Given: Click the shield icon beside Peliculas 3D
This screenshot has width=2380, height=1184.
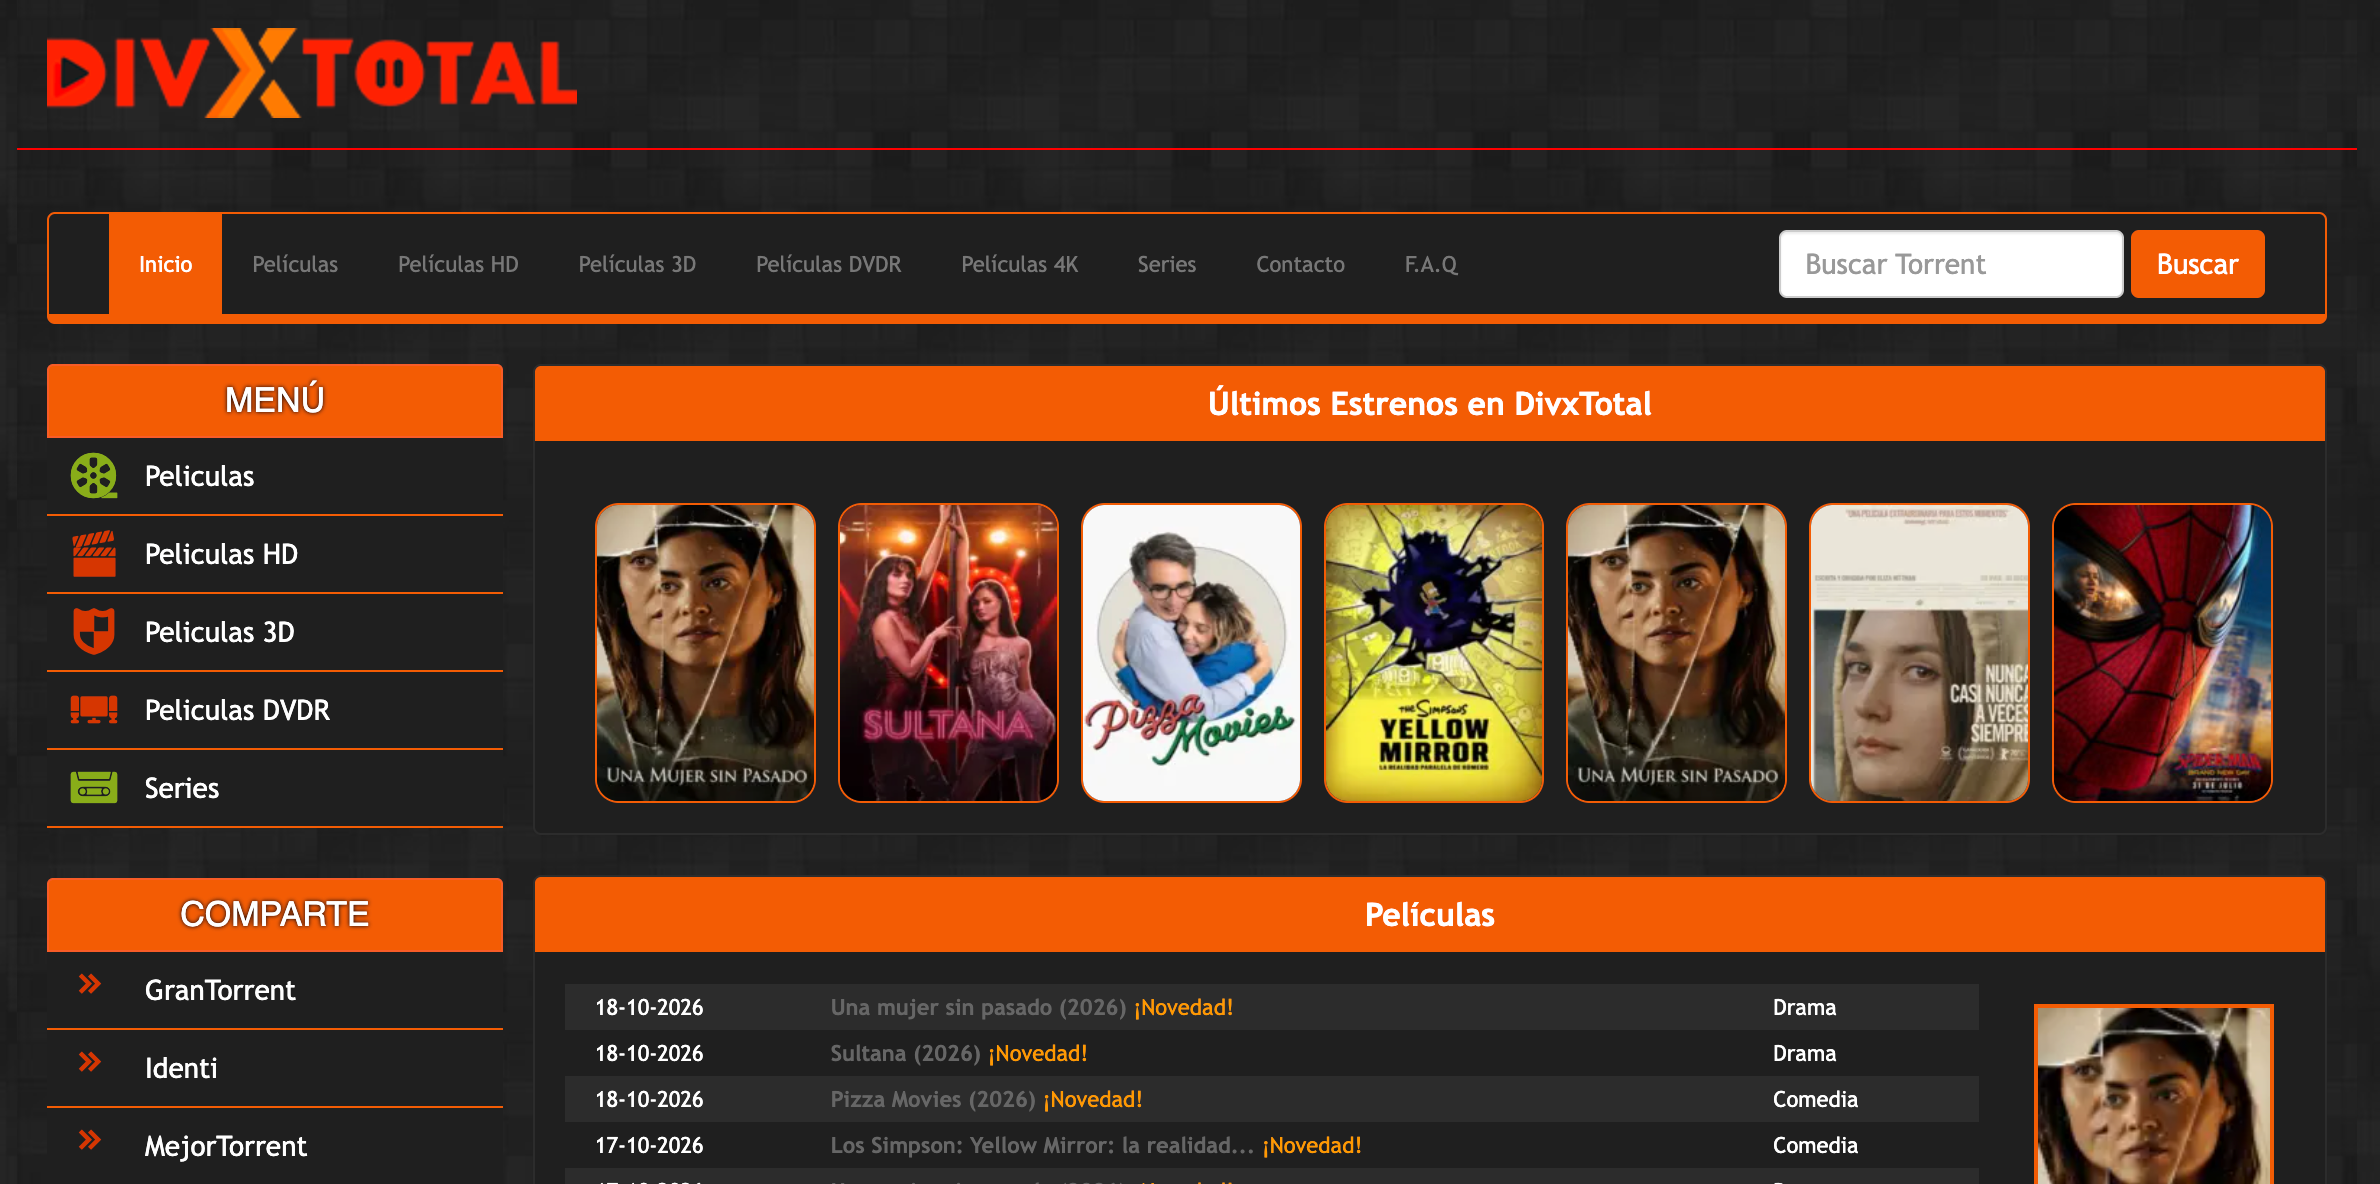Looking at the screenshot, I should click(94, 632).
